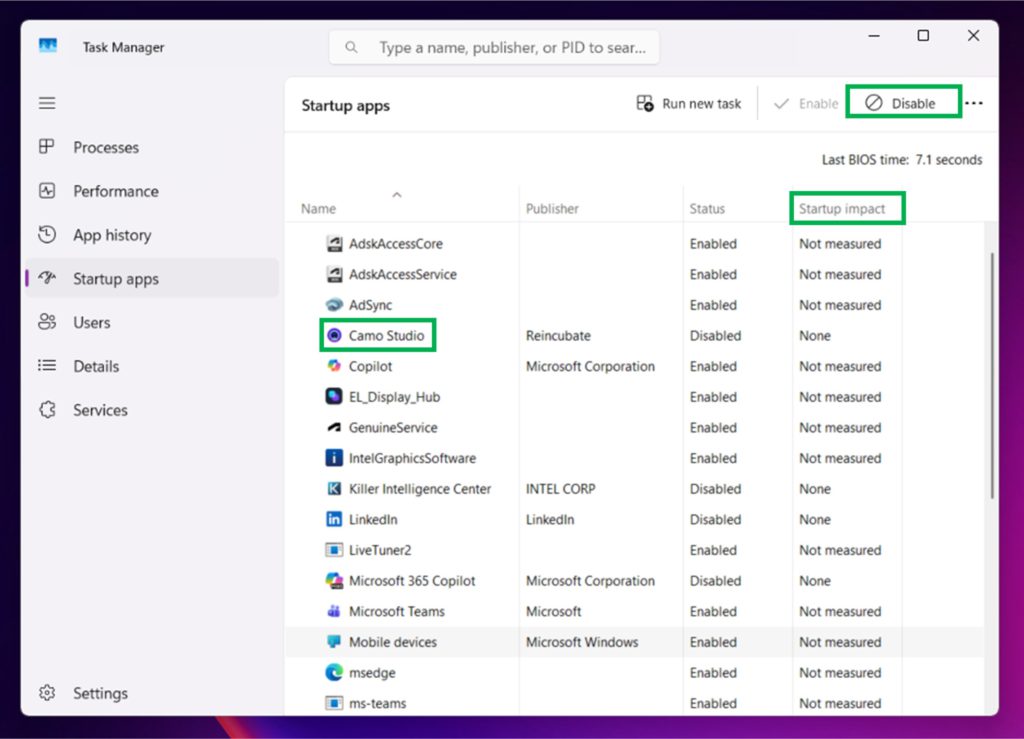1024x739 pixels.
Task: Sort by the Name column header
Action: click(318, 209)
